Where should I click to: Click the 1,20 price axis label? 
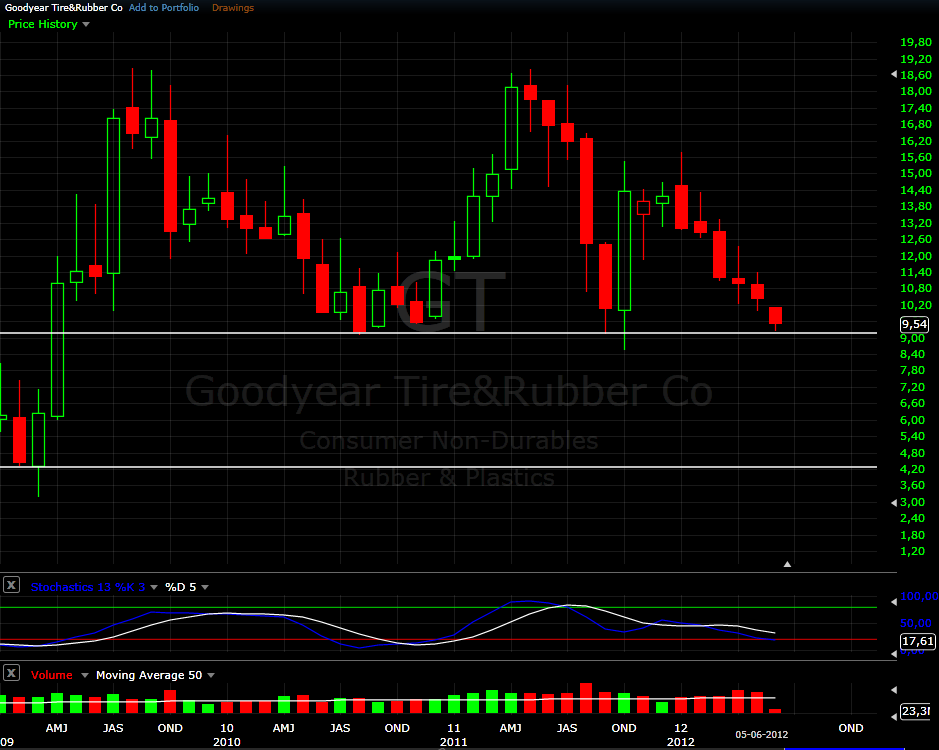(x=913, y=551)
